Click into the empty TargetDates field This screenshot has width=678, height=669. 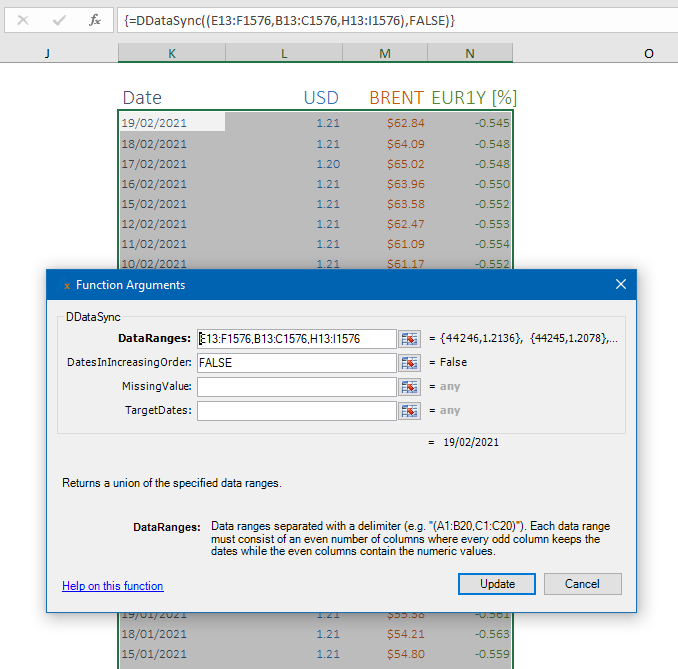coord(297,411)
